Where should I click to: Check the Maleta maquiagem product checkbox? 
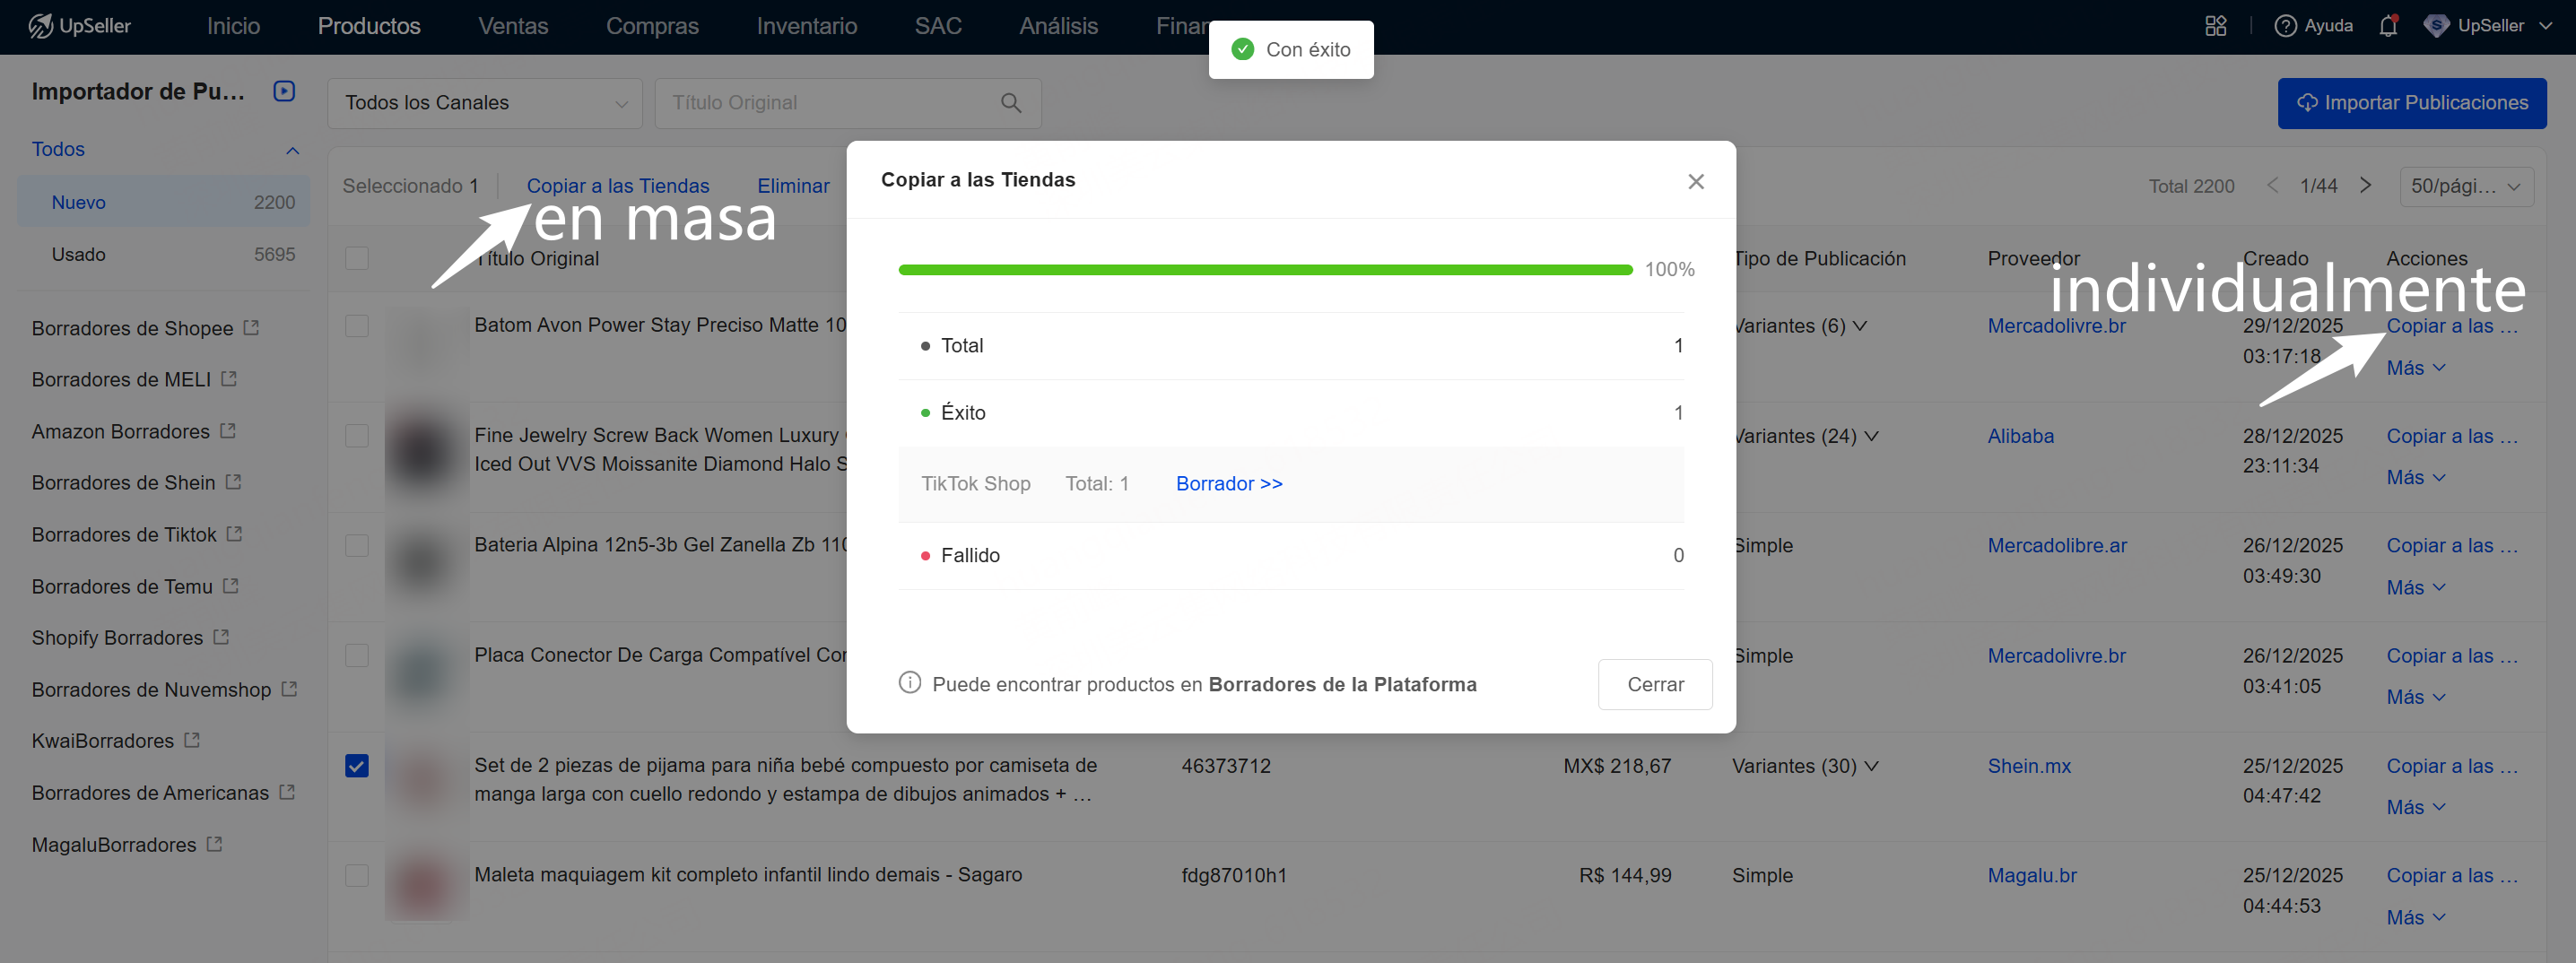(x=357, y=875)
